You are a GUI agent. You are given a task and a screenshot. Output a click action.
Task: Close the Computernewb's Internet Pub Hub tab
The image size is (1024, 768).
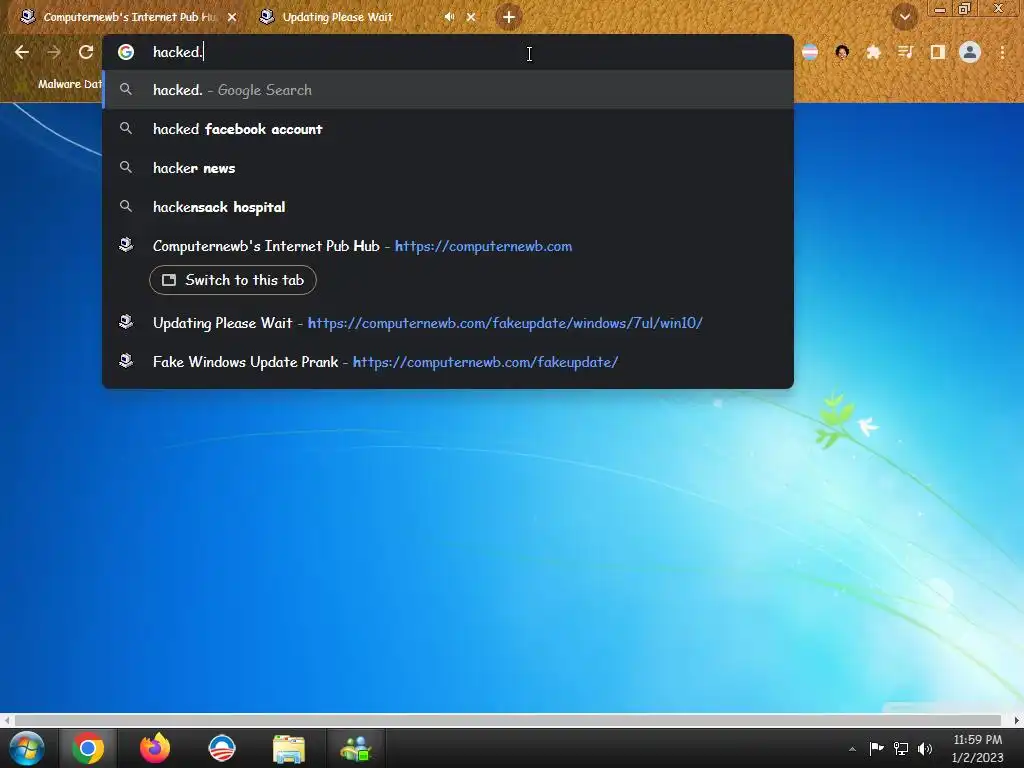[x=232, y=17]
